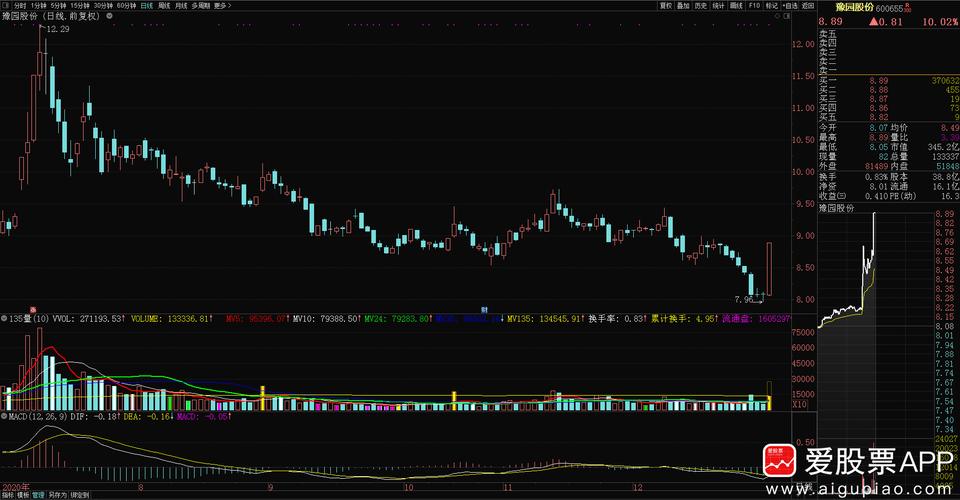Image resolution: width=960 pixels, height=500 pixels.
Task: Click the square window icon at chart top-right
Action: [786, 16]
